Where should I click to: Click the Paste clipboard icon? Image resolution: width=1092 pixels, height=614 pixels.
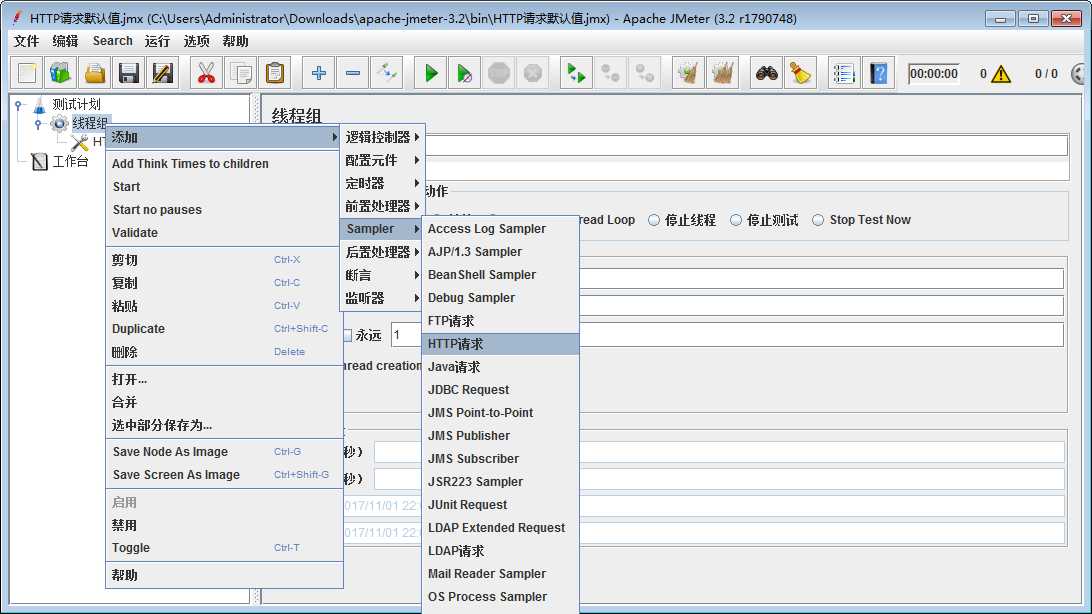(275, 73)
